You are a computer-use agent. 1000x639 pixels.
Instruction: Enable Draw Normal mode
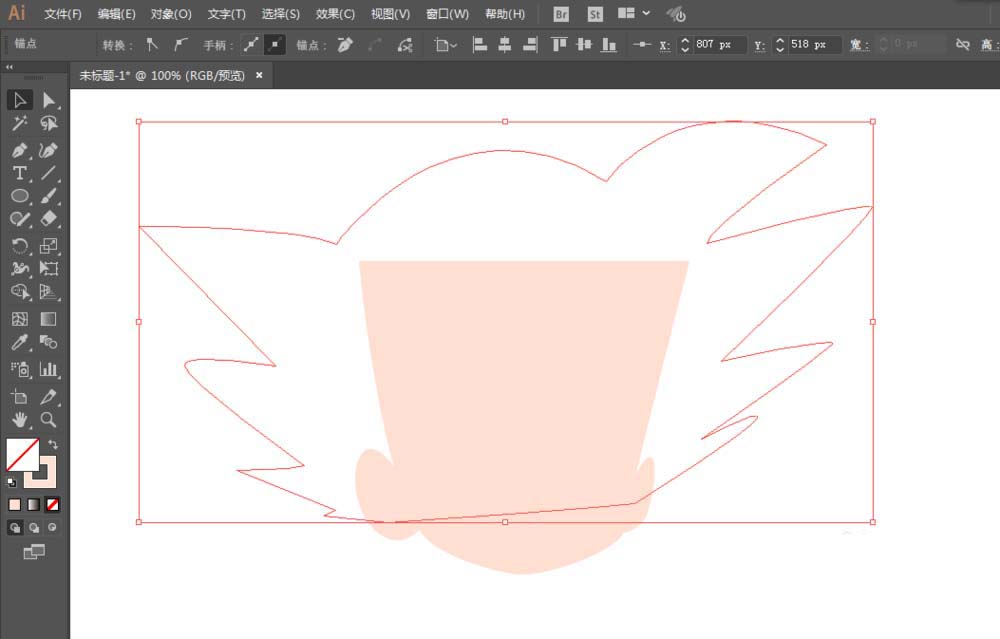tap(15, 528)
